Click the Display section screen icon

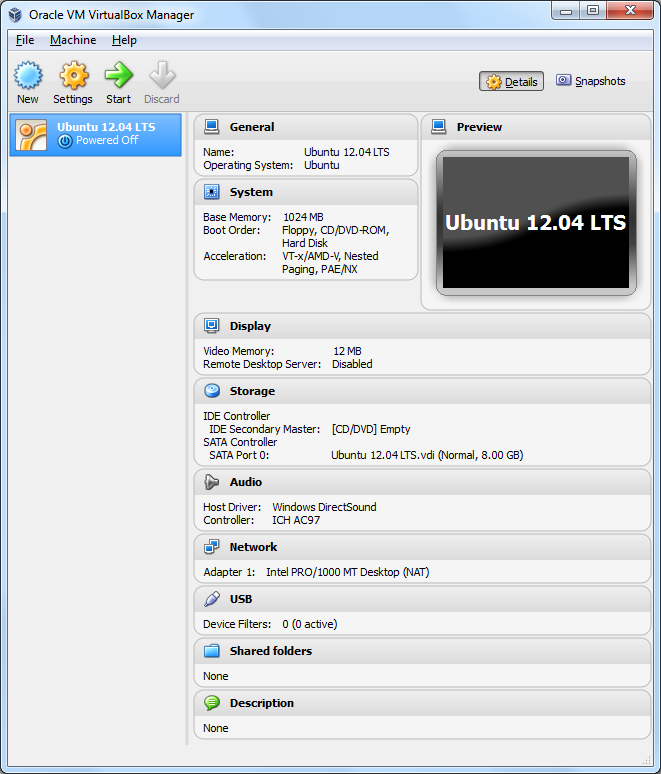(x=212, y=326)
